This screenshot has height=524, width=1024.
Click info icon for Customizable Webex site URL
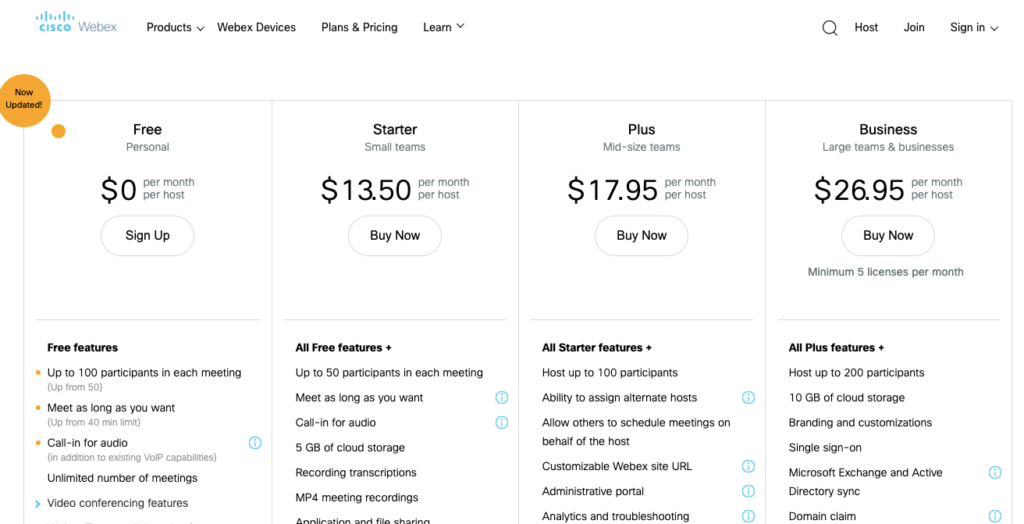click(x=748, y=467)
